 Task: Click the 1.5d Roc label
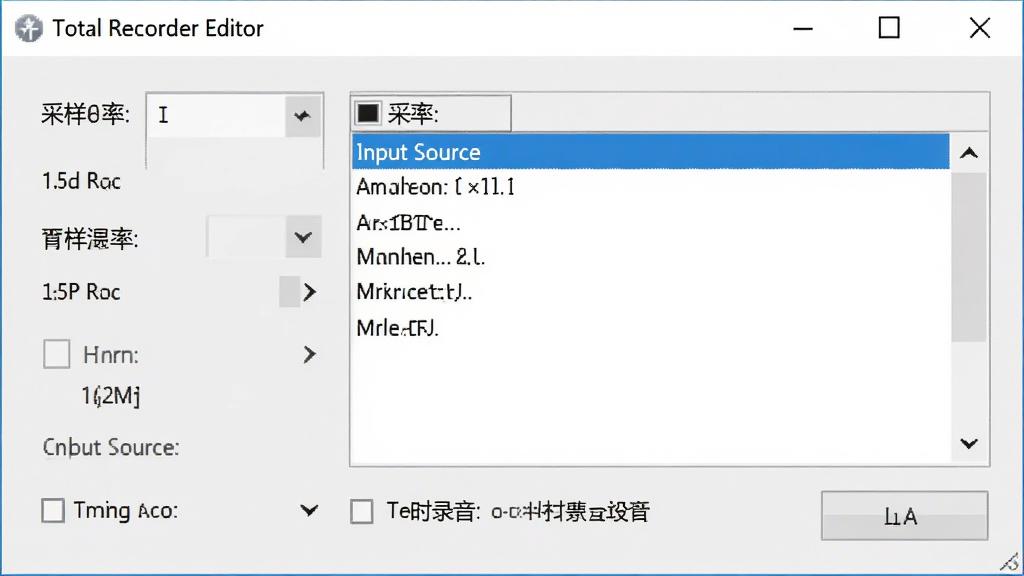(x=82, y=182)
